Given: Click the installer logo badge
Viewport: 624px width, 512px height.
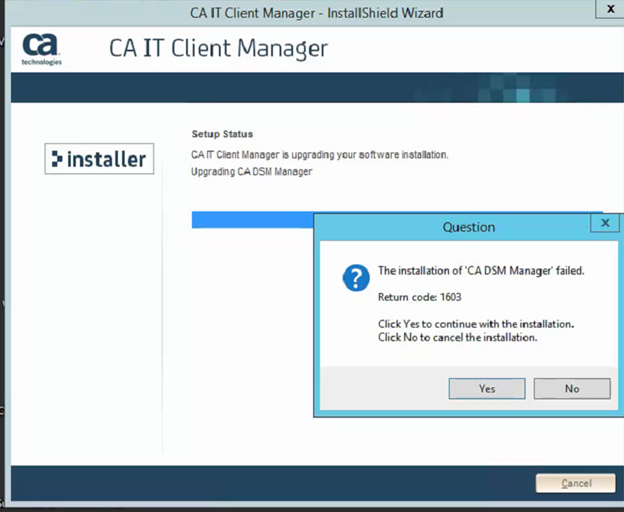Looking at the screenshot, I should click(x=99, y=159).
